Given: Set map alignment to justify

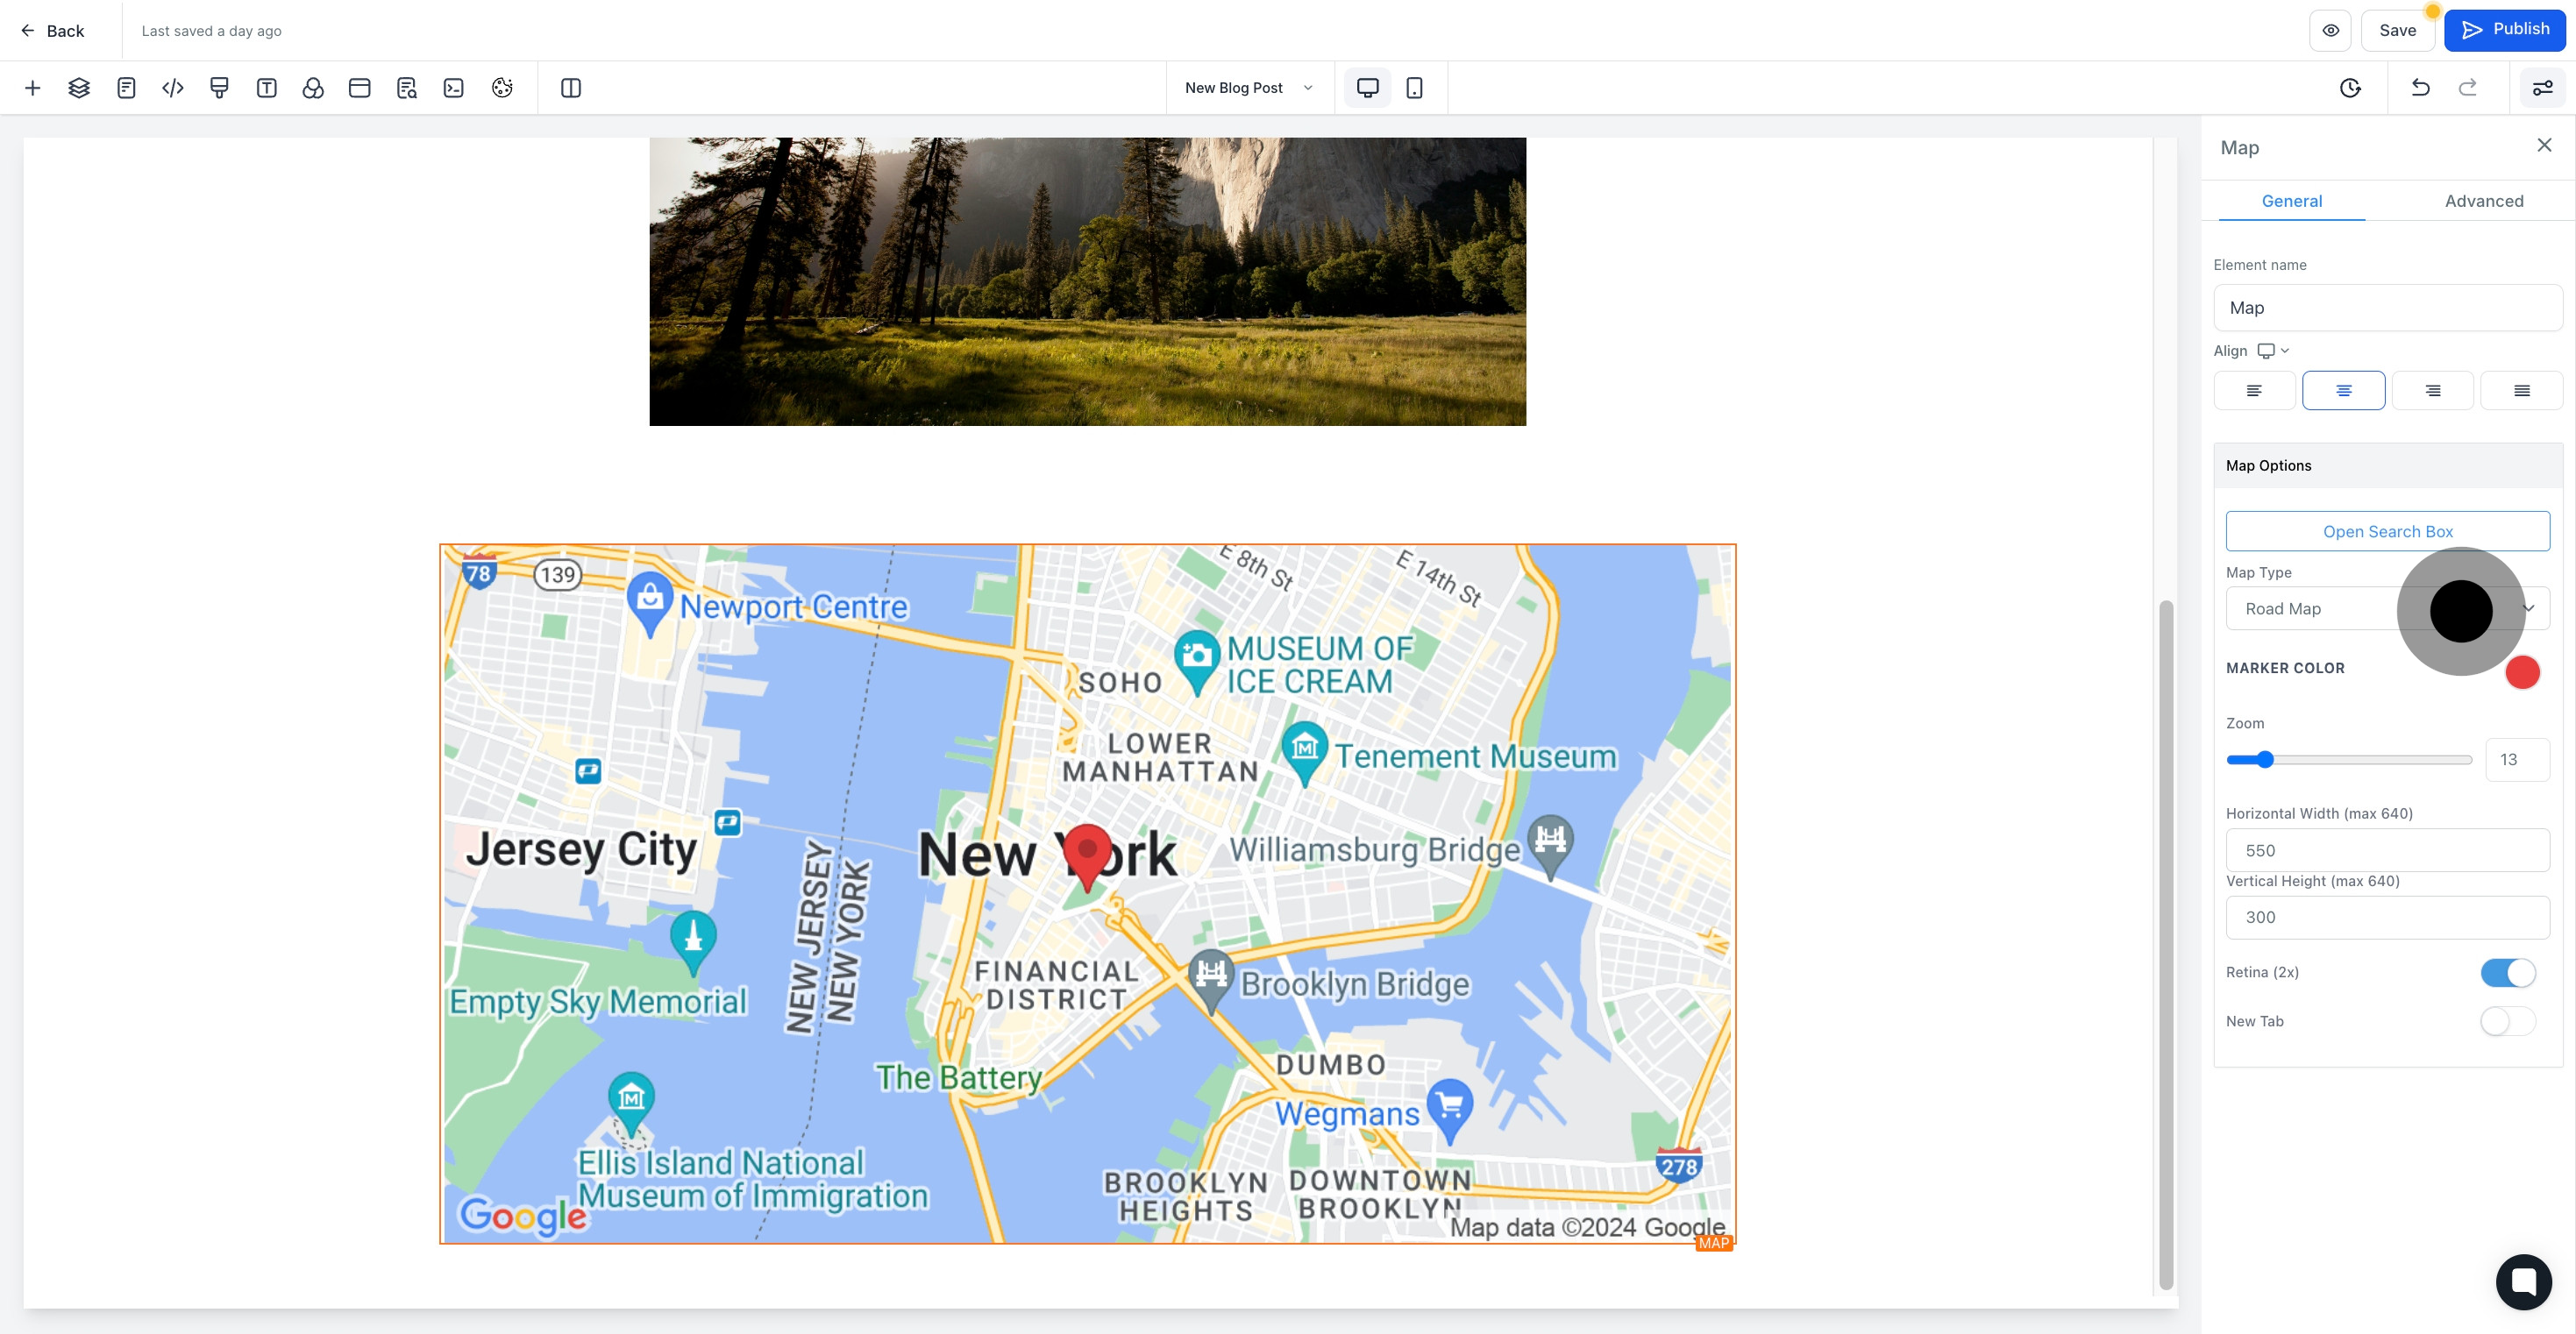Looking at the screenshot, I should pos(2521,390).
